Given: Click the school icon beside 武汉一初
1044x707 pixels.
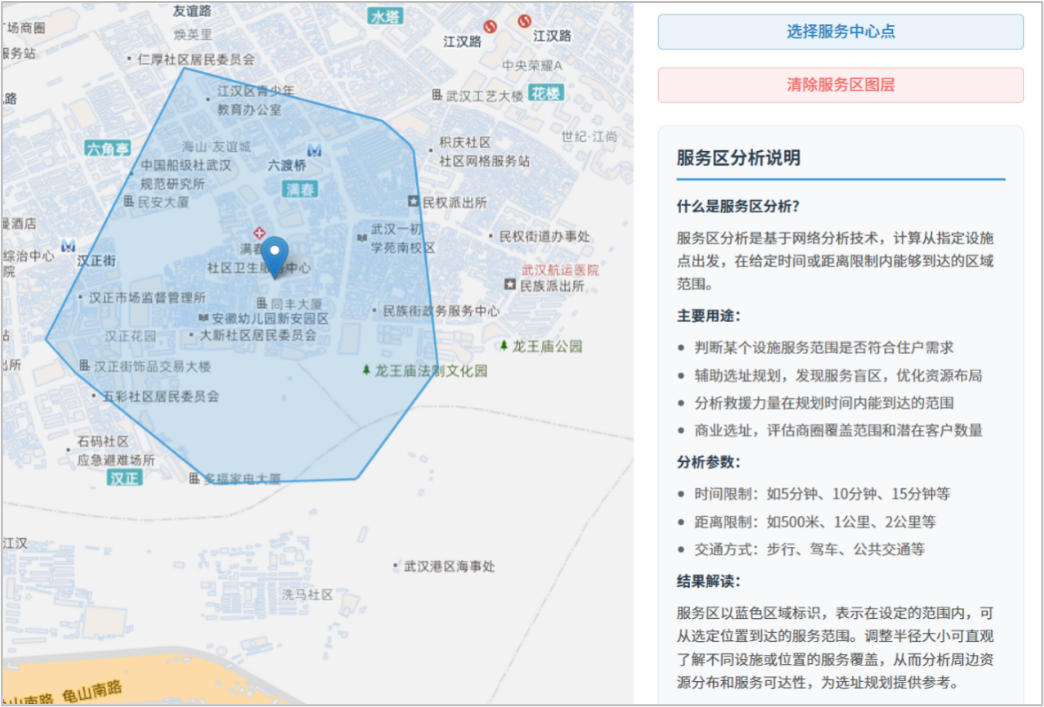Looking at the screenshot, I should [x=361, y=237].
